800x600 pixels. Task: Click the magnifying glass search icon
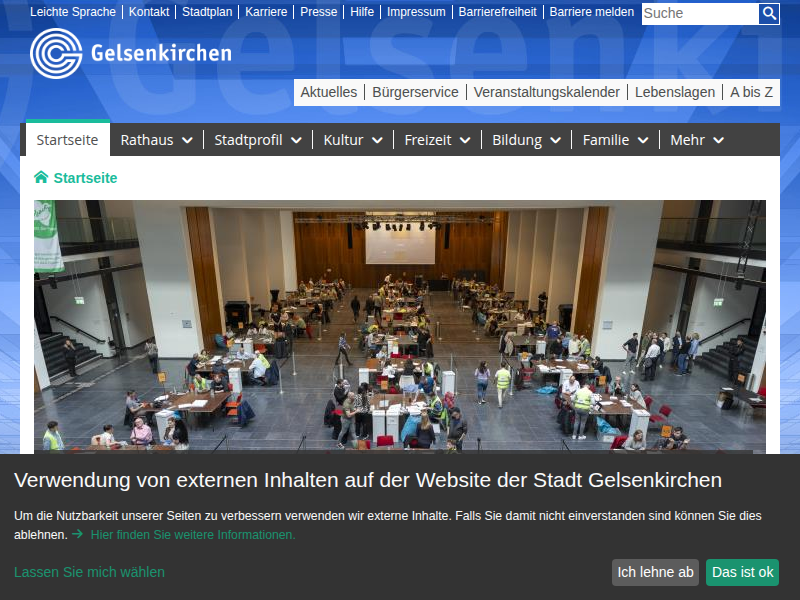[x=769, y=13]
